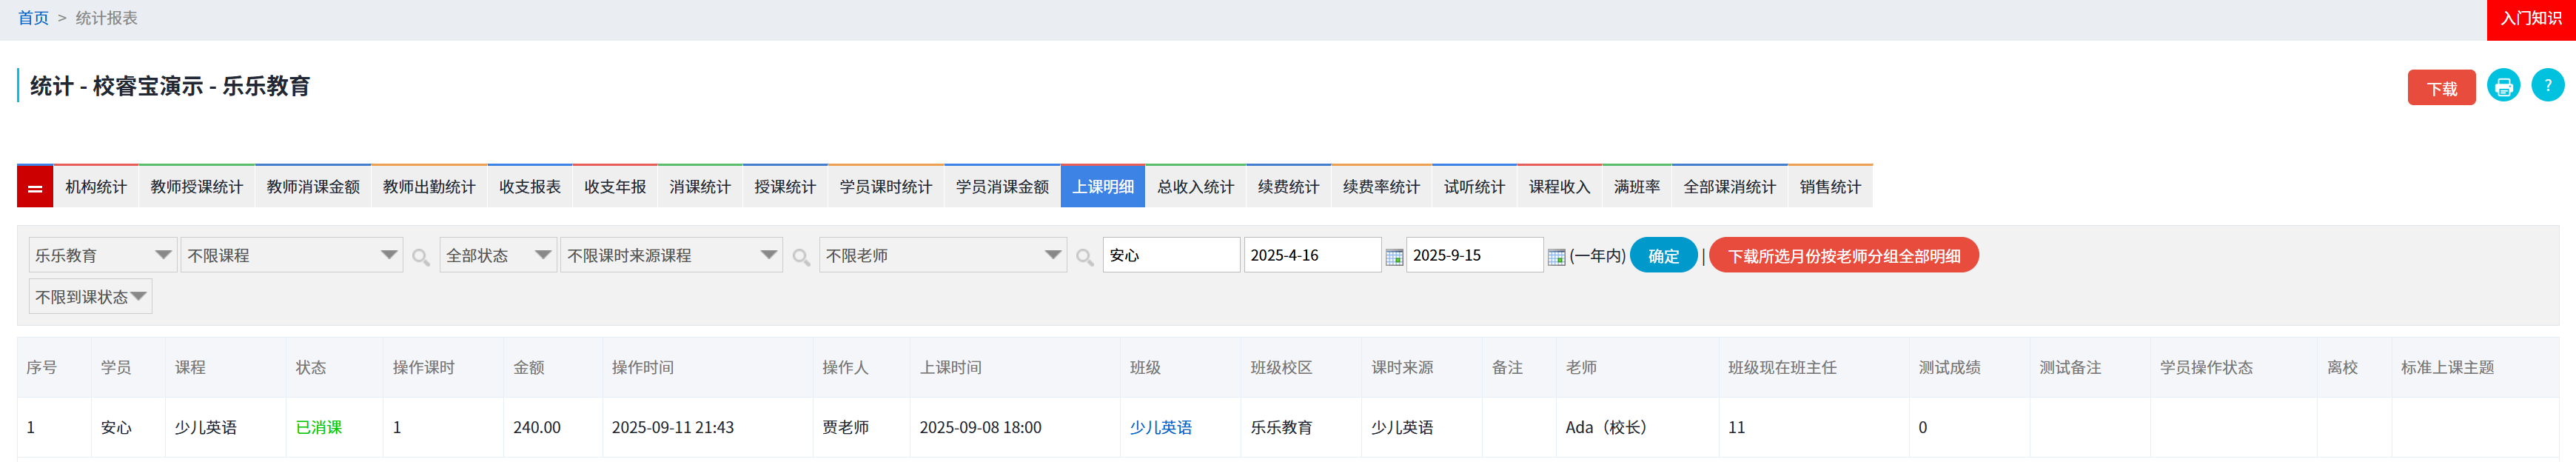The image size is (2576, 462).
Task: Expand the 不限课程 course dropdown
Action: tap(292, 255)
